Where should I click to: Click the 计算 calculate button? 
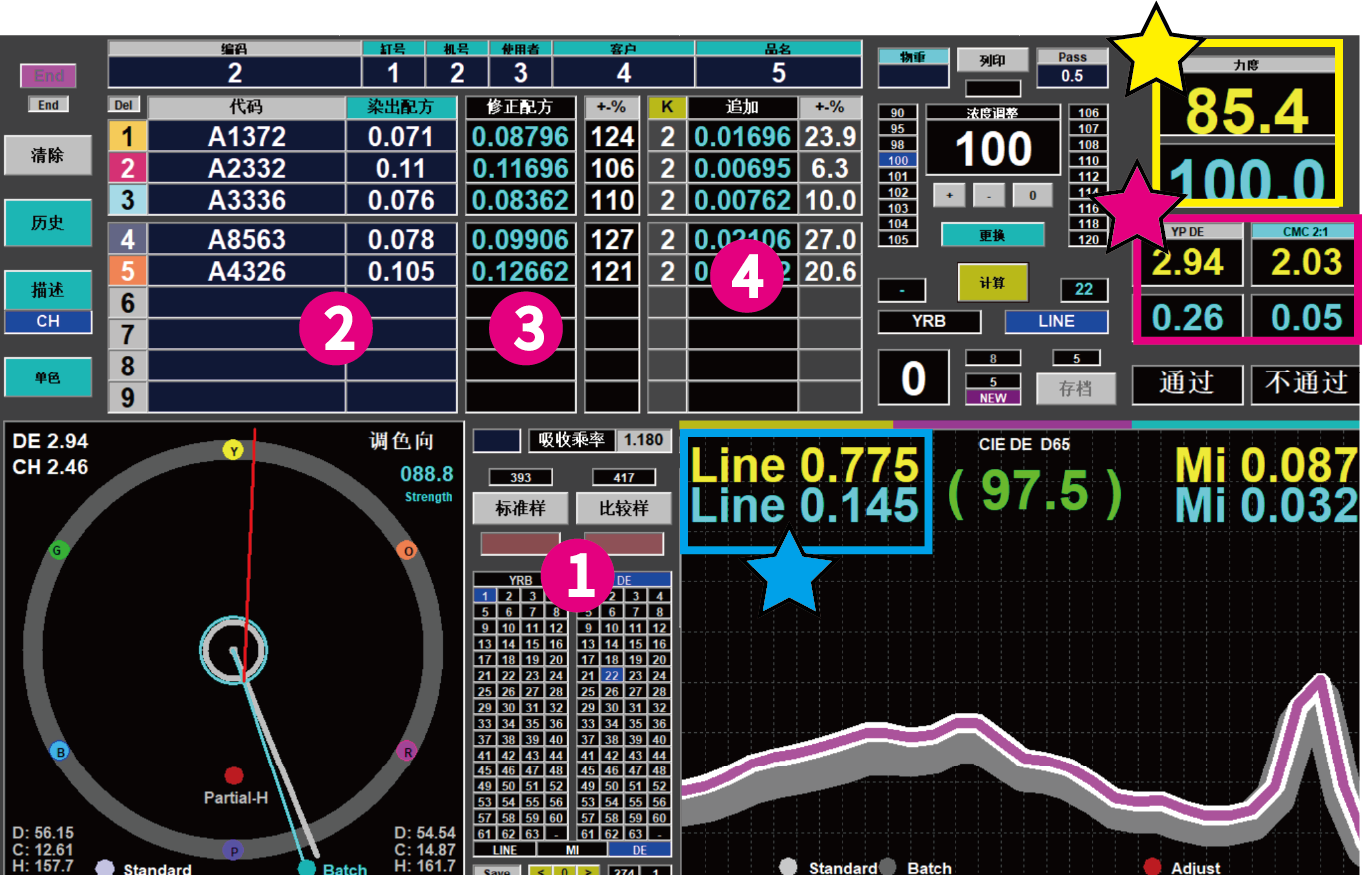[992, 283]
